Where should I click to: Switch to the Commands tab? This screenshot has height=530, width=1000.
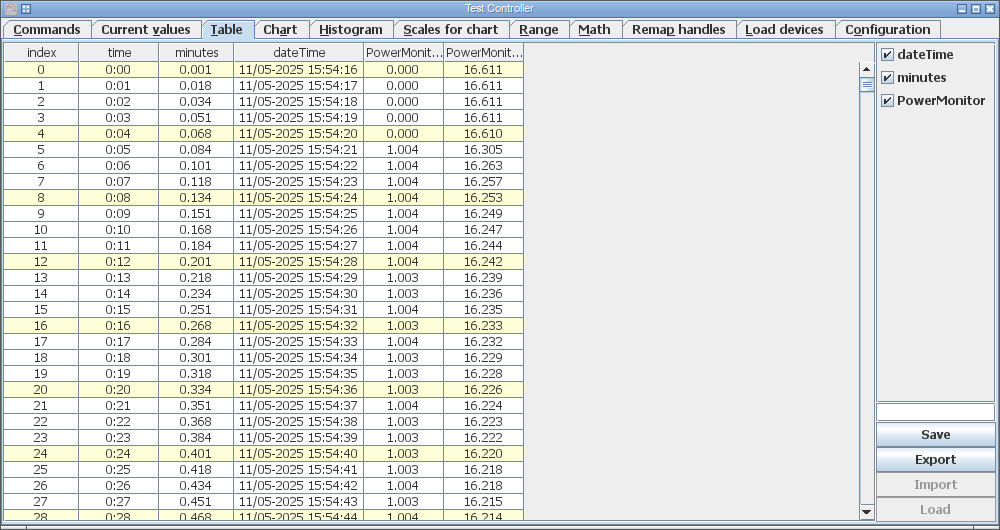coord(47,30)
